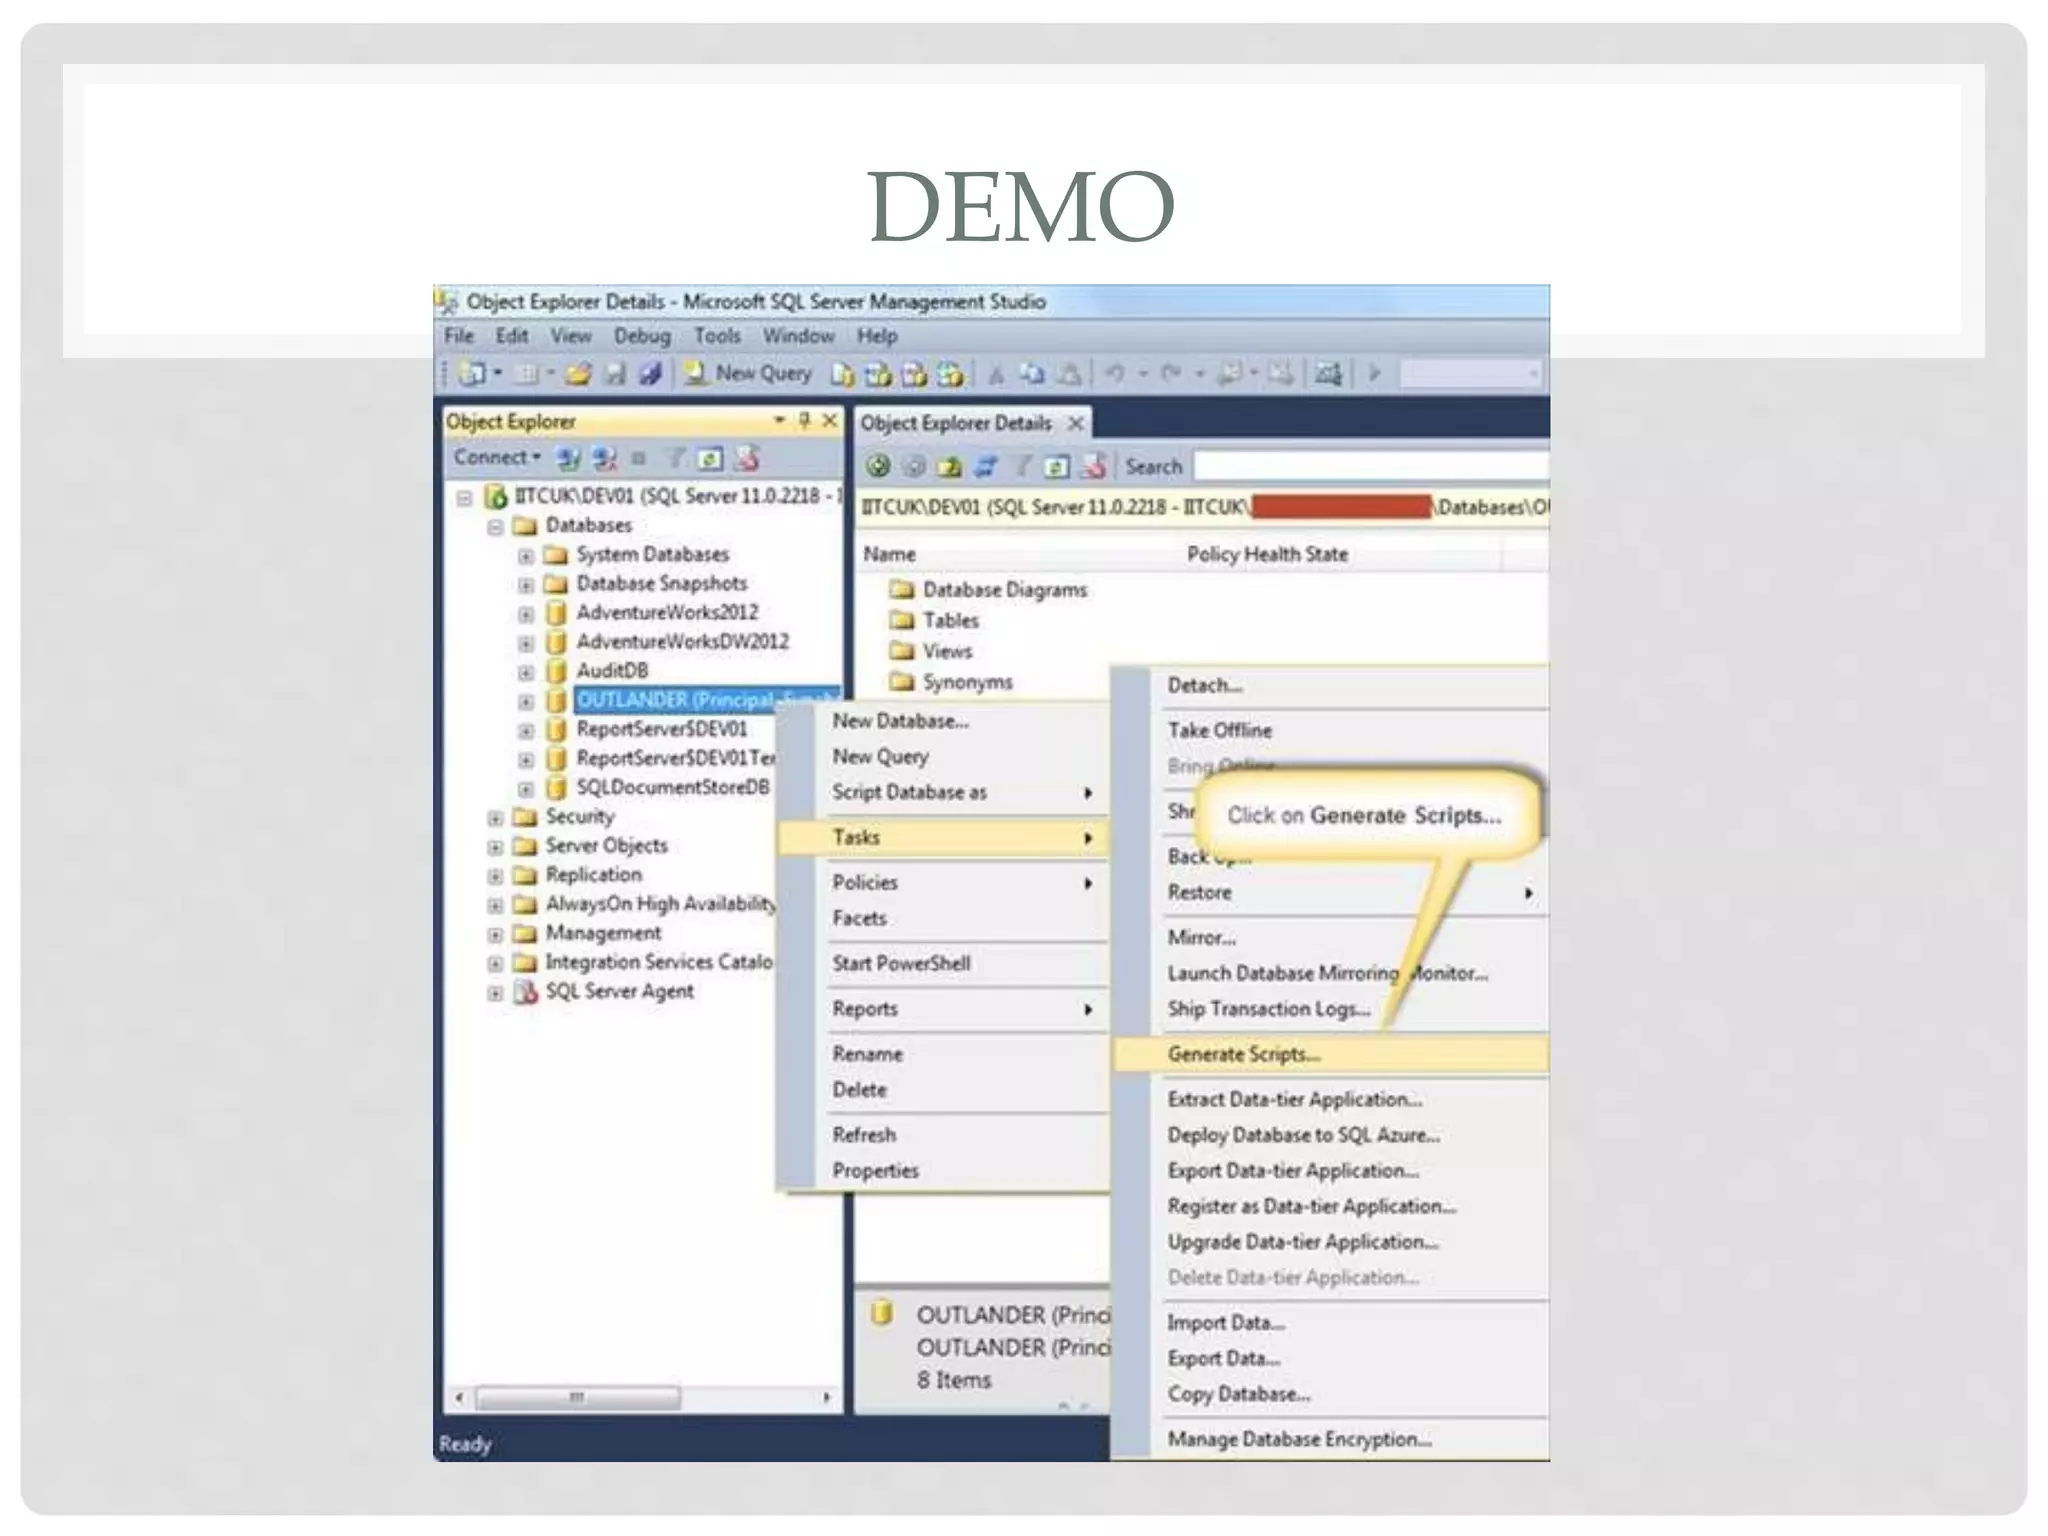Expand the SQL Server Agent node
The width and height of the screenshot is (2048, 1536).
point(495,993)
